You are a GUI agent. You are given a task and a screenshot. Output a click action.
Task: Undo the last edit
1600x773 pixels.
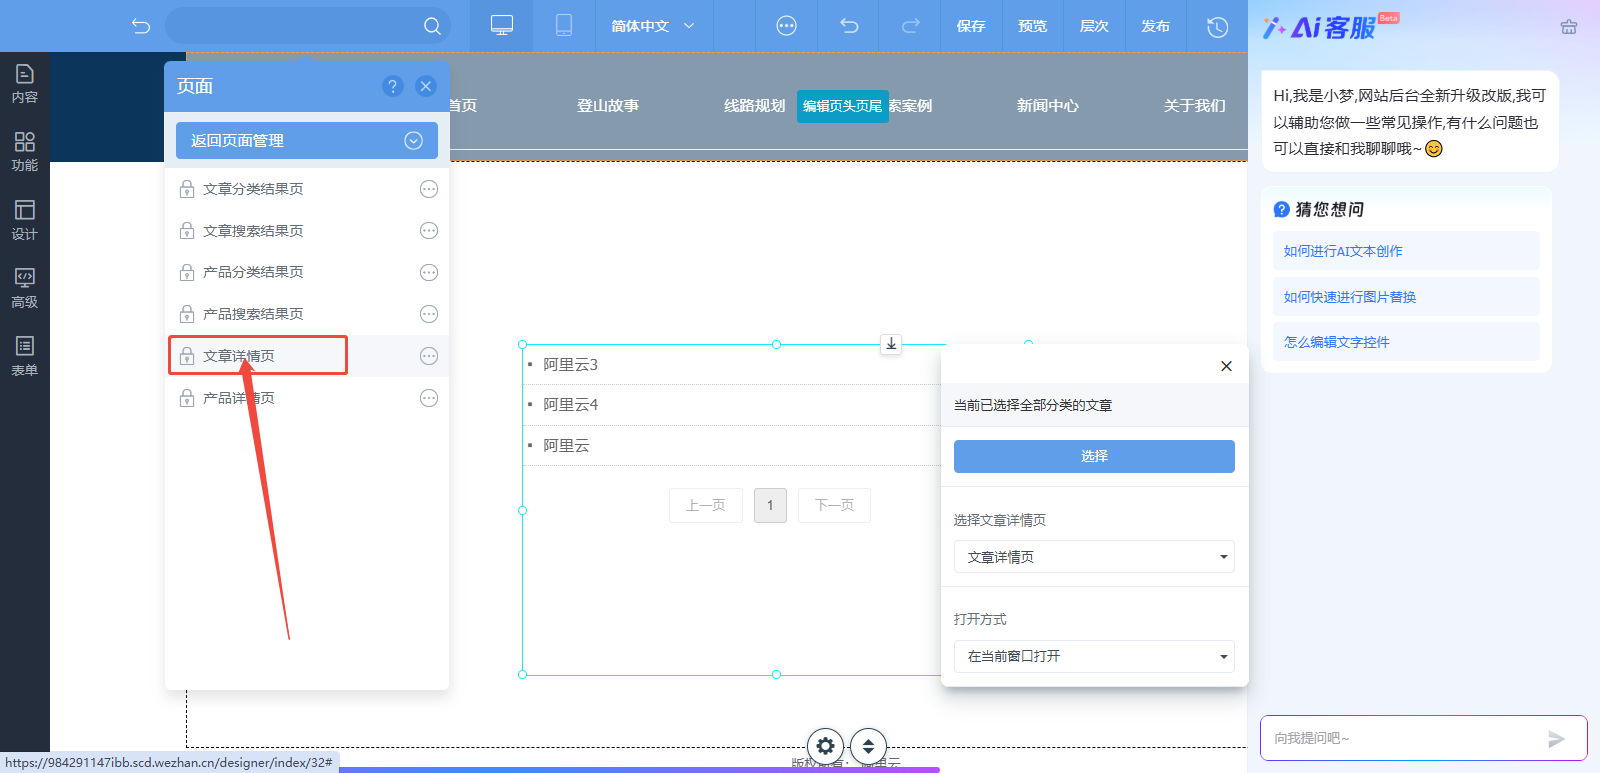(849, 26)
